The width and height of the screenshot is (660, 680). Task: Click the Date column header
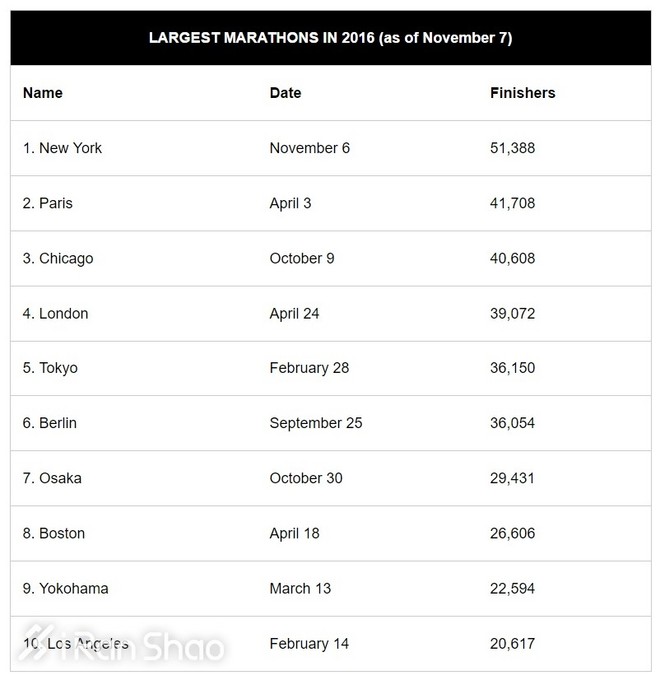pos(285,93)
